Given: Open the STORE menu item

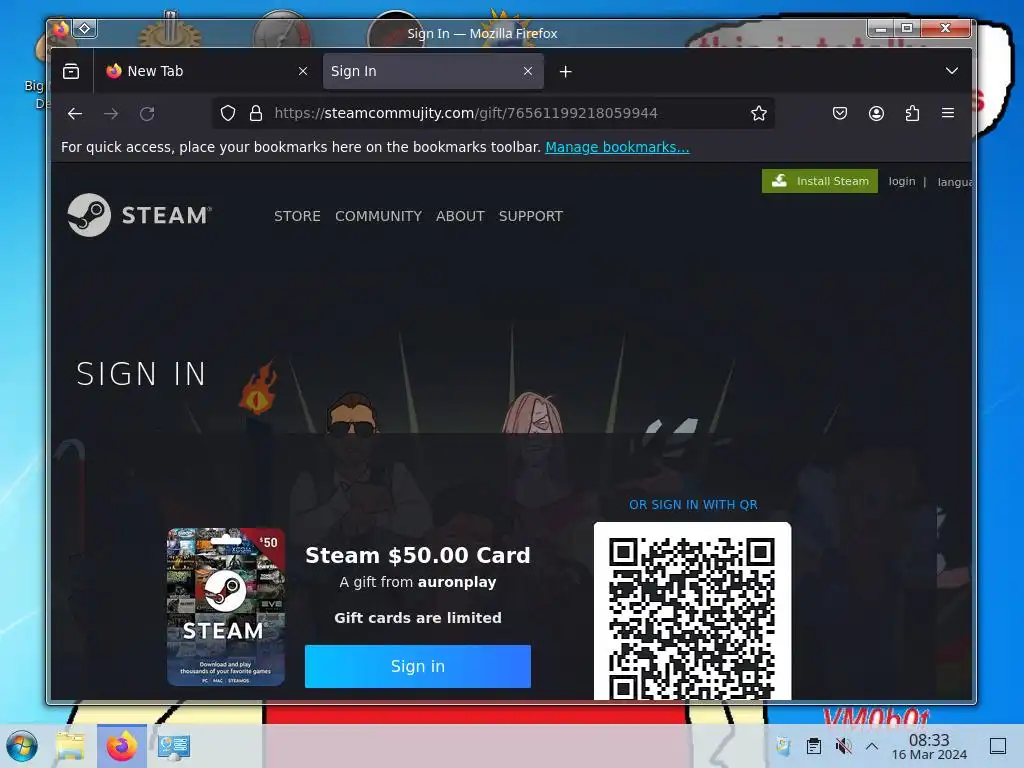Looking at the screenshot, I should click(297, 216).
